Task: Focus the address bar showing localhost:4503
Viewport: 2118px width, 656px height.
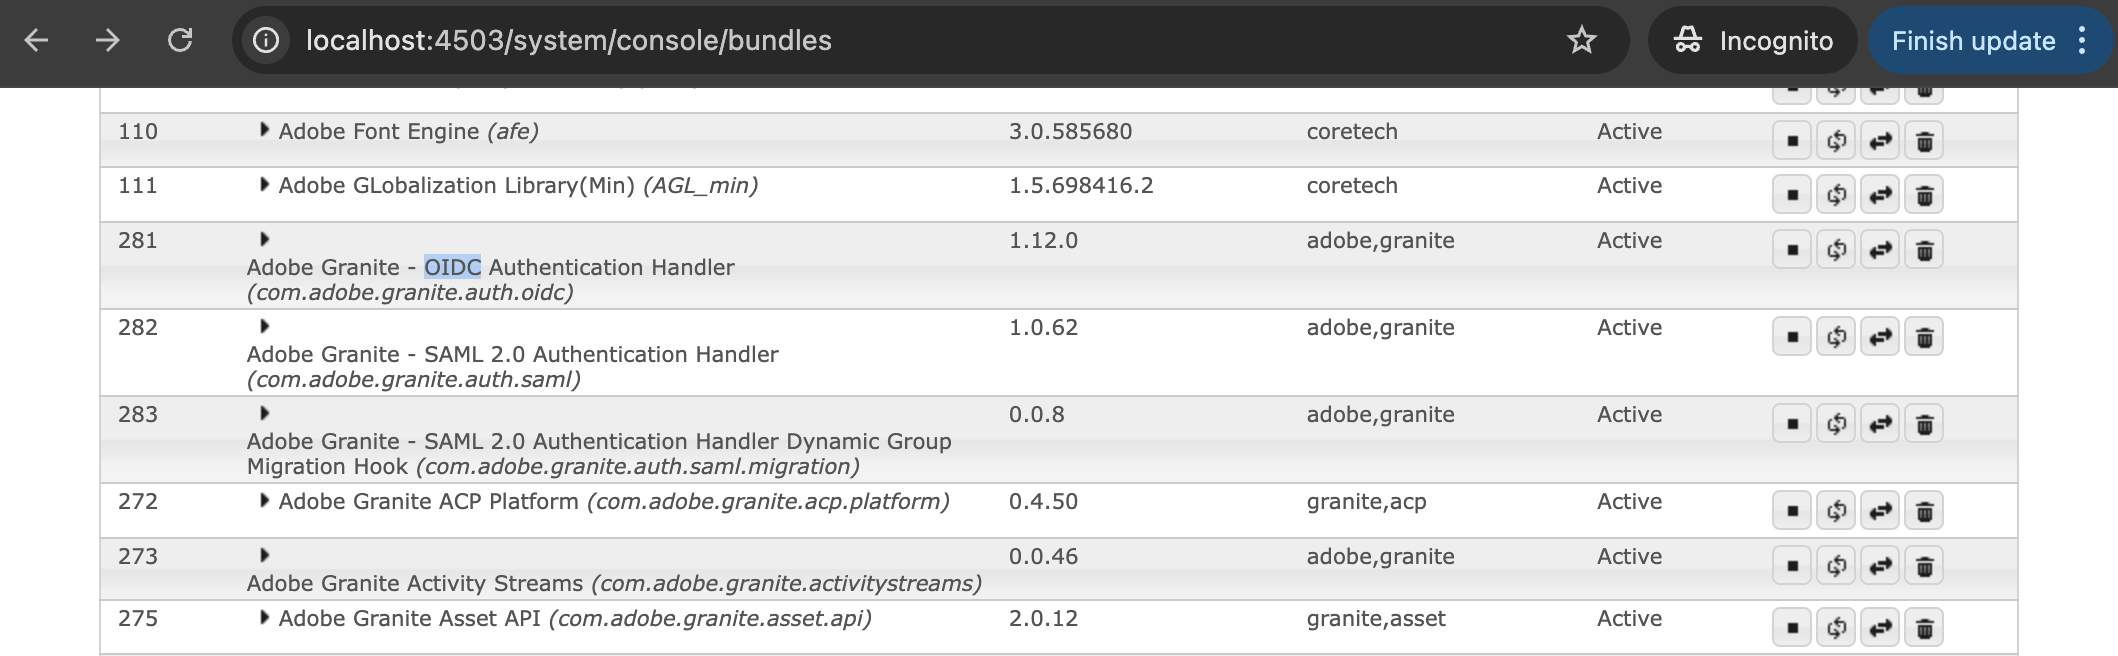Action: coord(900,41)
